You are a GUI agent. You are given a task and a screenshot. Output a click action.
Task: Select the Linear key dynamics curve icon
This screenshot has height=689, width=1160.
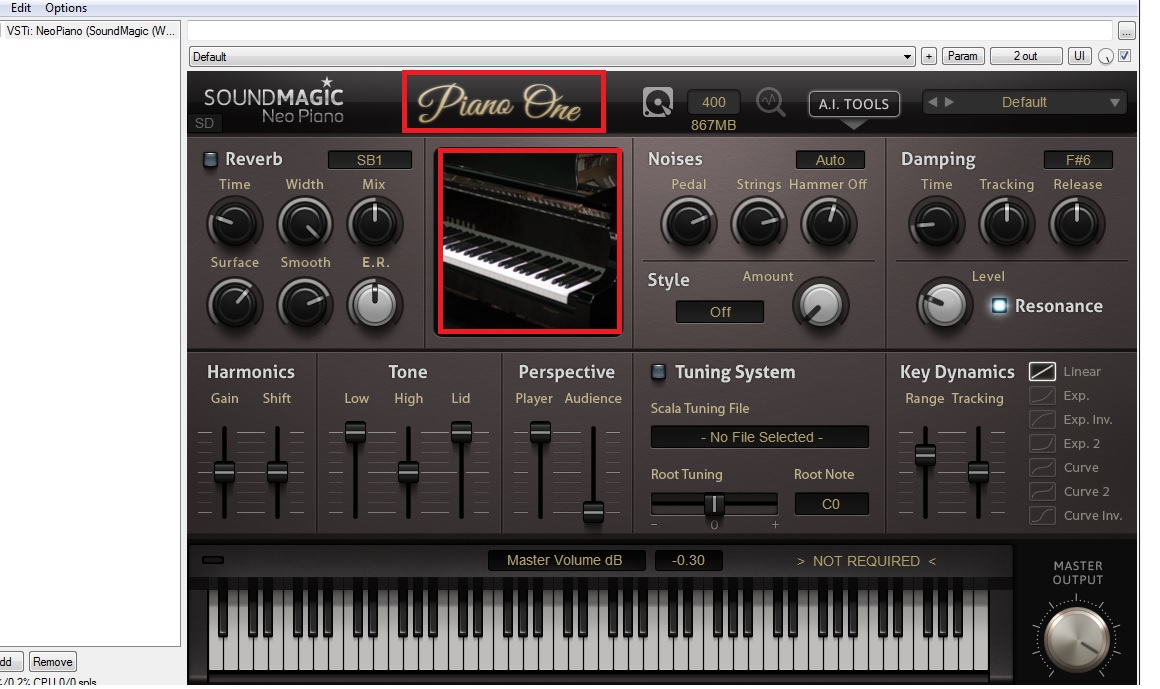(x=1042, y=372)
